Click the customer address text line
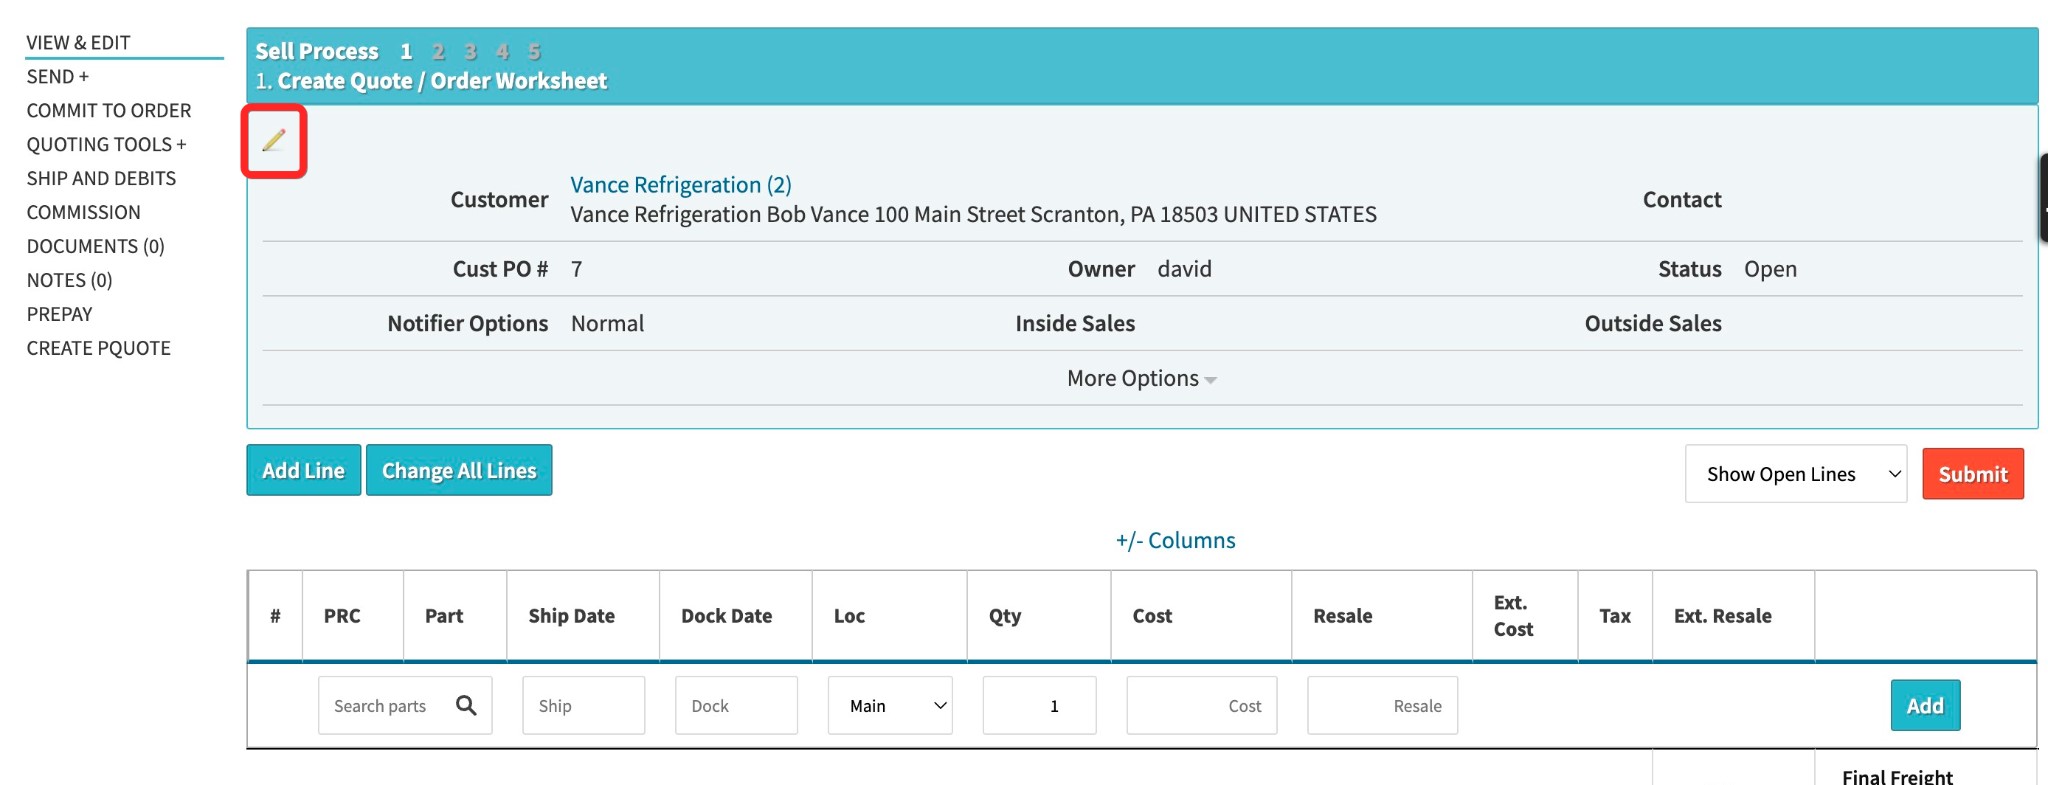 tap(974, 215)
